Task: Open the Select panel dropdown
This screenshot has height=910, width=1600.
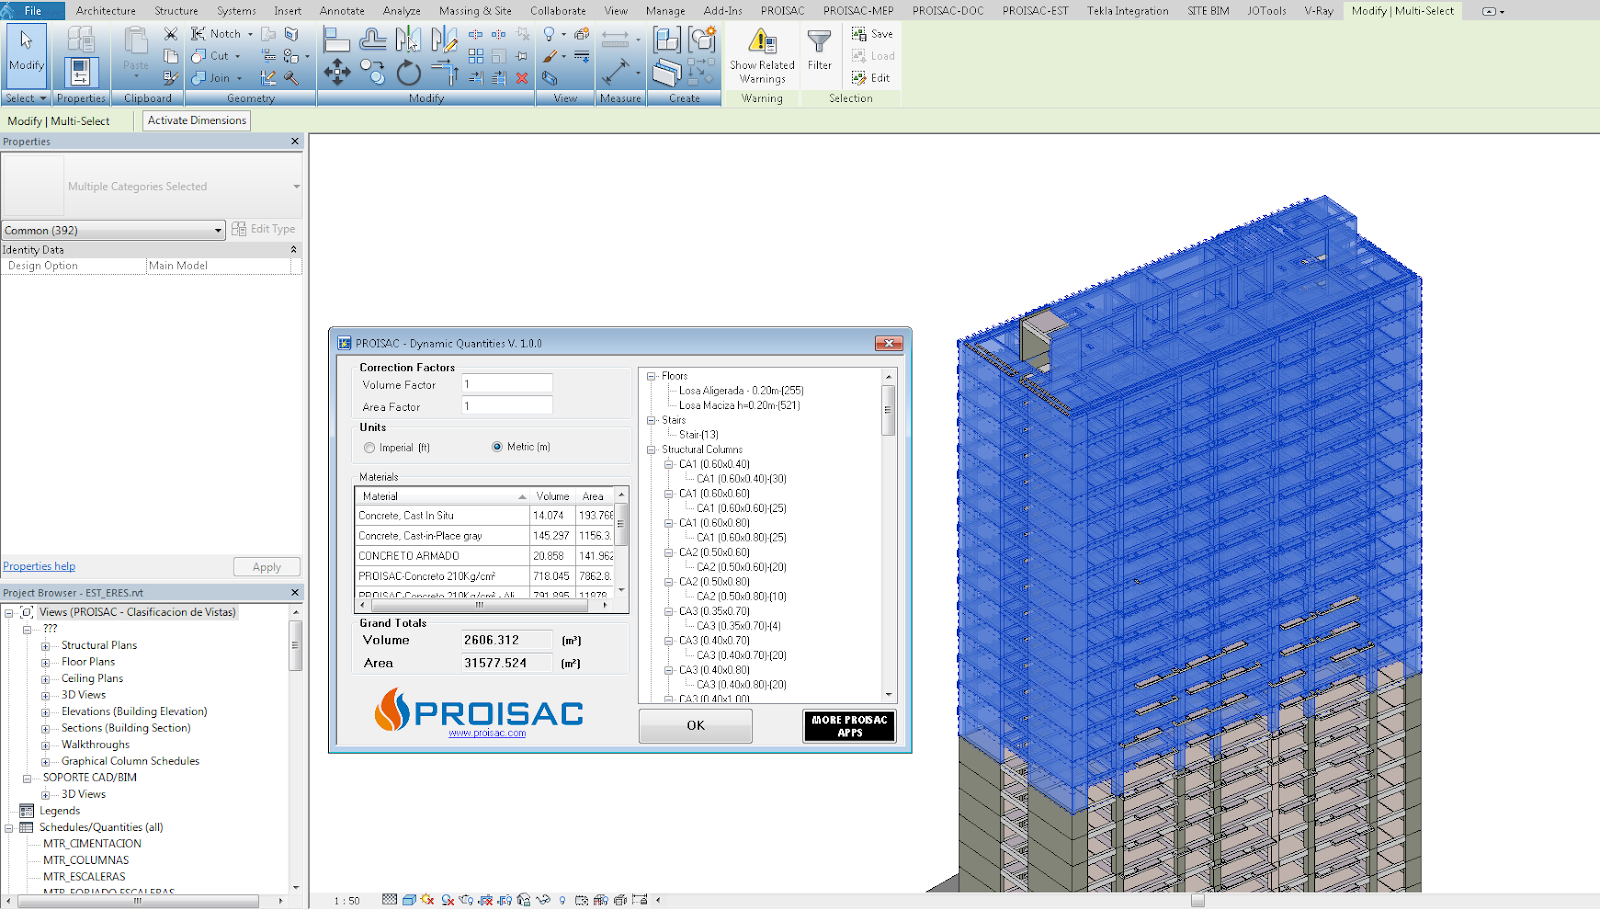Action: coord(26,98)
